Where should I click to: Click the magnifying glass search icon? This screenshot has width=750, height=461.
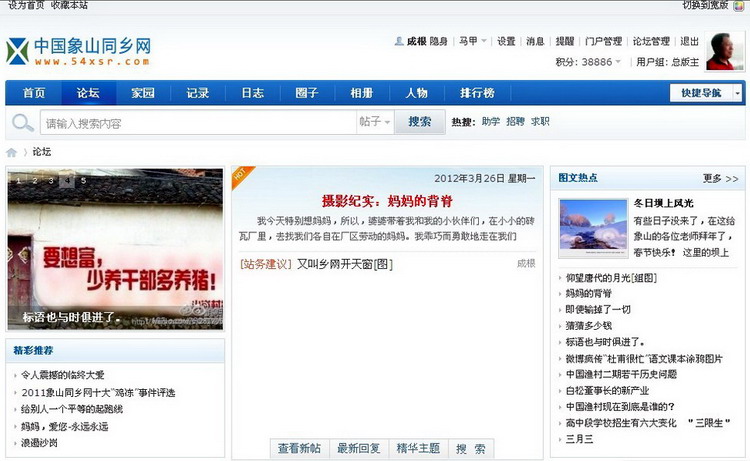click(21, 123)
